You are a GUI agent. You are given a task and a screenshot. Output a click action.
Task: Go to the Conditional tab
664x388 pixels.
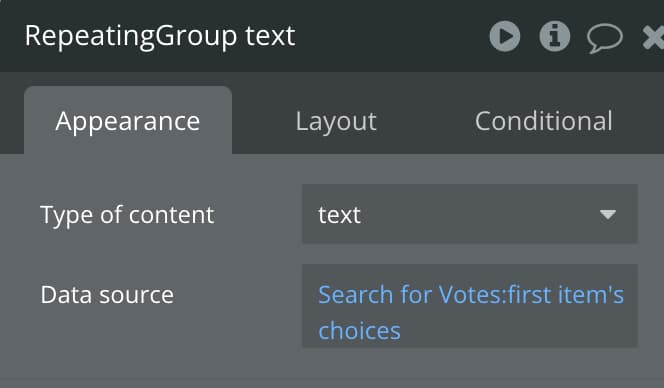[x=544, y=121]
